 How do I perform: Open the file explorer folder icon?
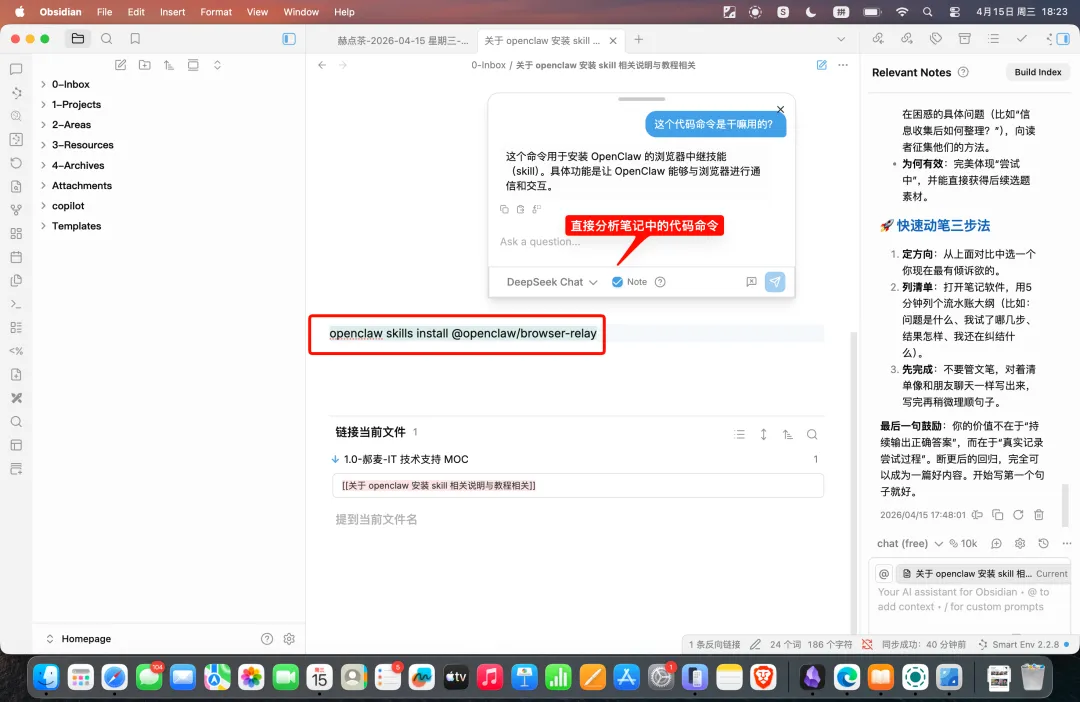(78, 39)
